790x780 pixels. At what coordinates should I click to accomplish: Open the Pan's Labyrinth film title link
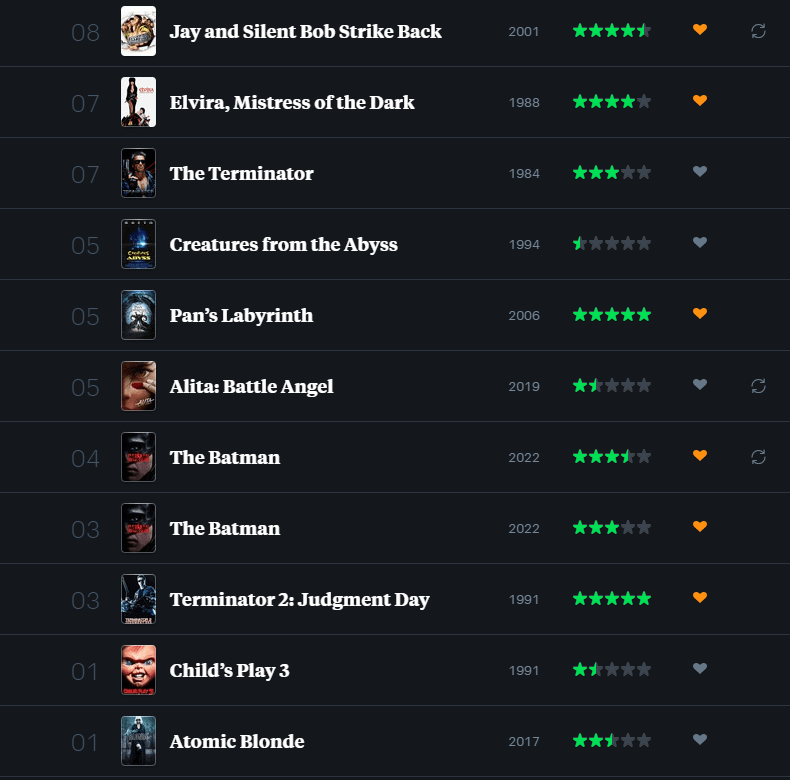point(241,316)
